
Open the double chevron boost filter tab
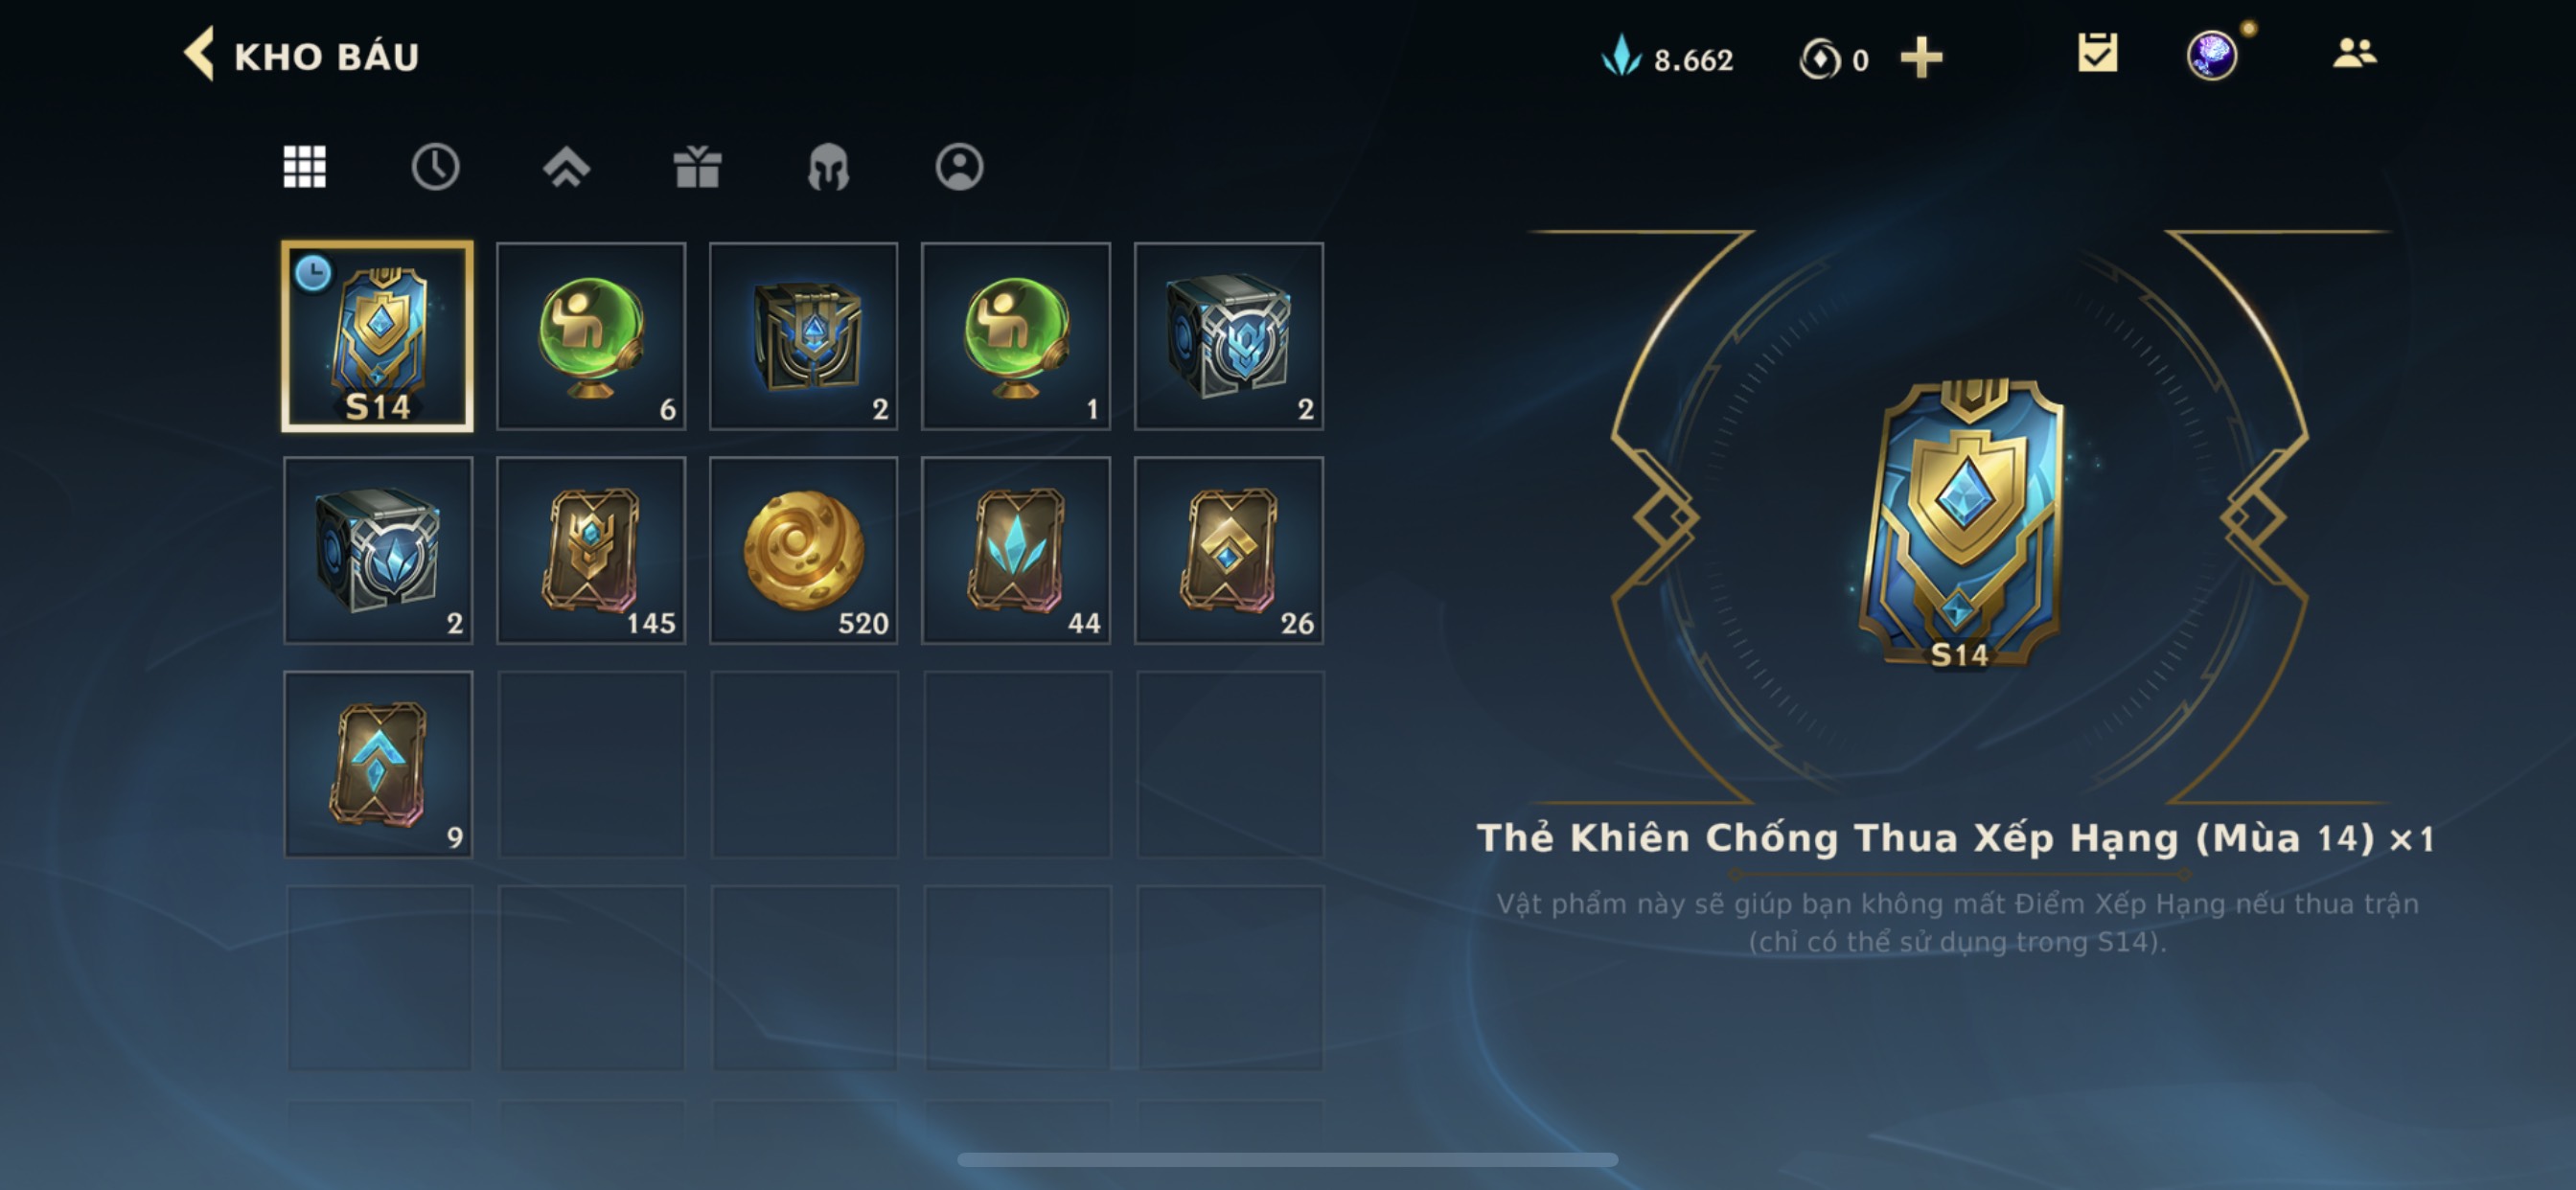coord(566,167)
